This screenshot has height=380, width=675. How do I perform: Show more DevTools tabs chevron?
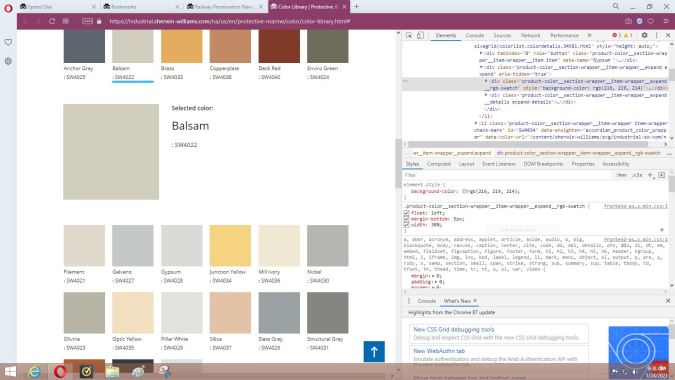click(590, 35)
